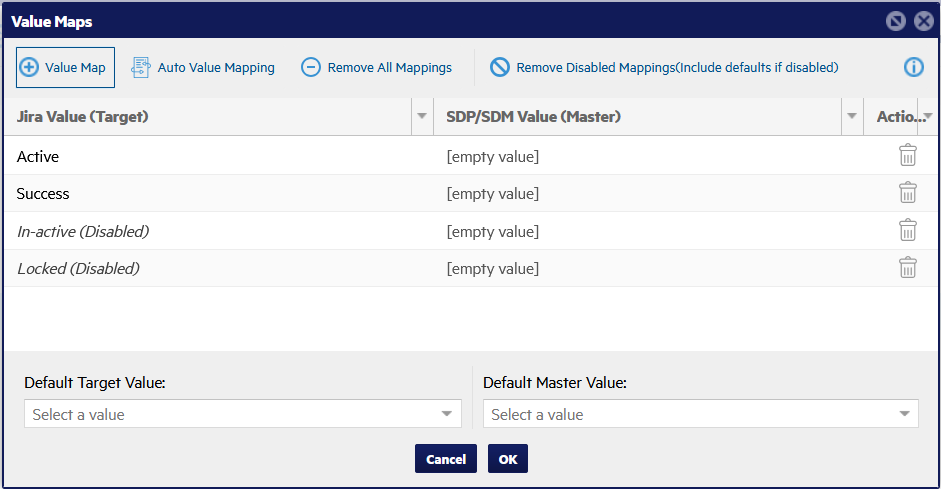
Task: Click the empty value cell for Success
Action: click(x=649, y=193)
